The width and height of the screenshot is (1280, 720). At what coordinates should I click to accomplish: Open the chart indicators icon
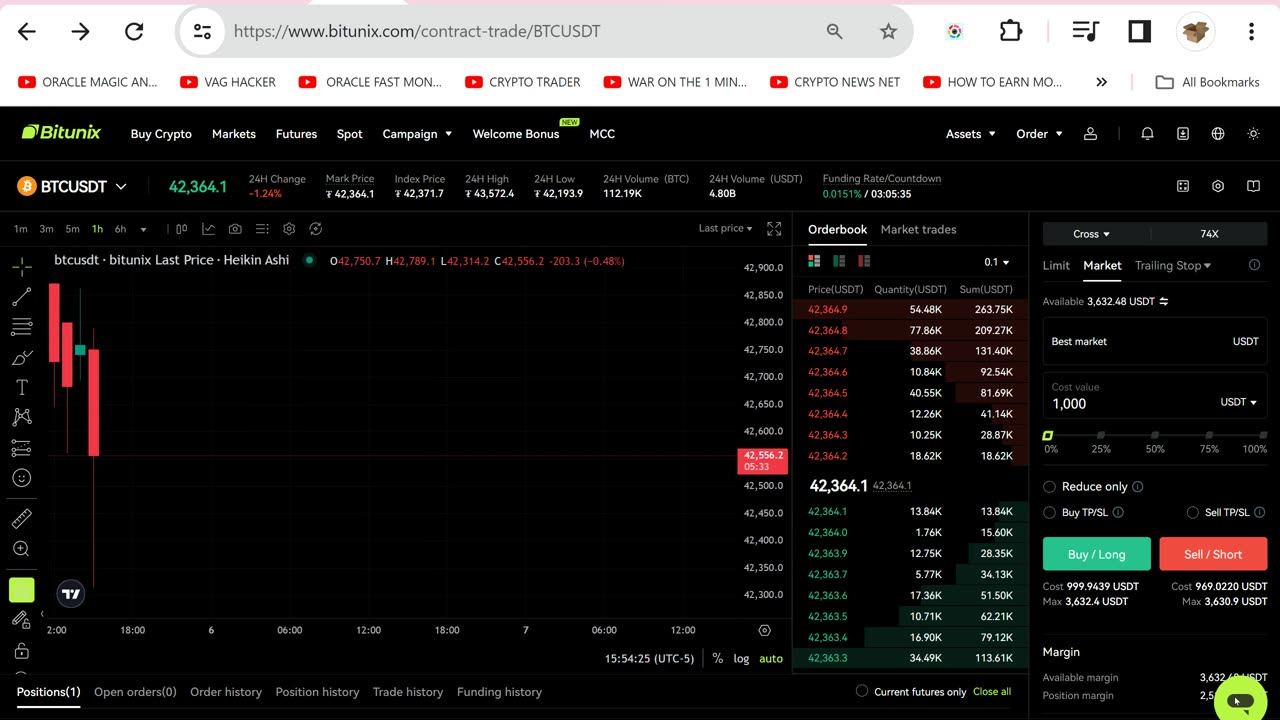[x=208, y=229]
